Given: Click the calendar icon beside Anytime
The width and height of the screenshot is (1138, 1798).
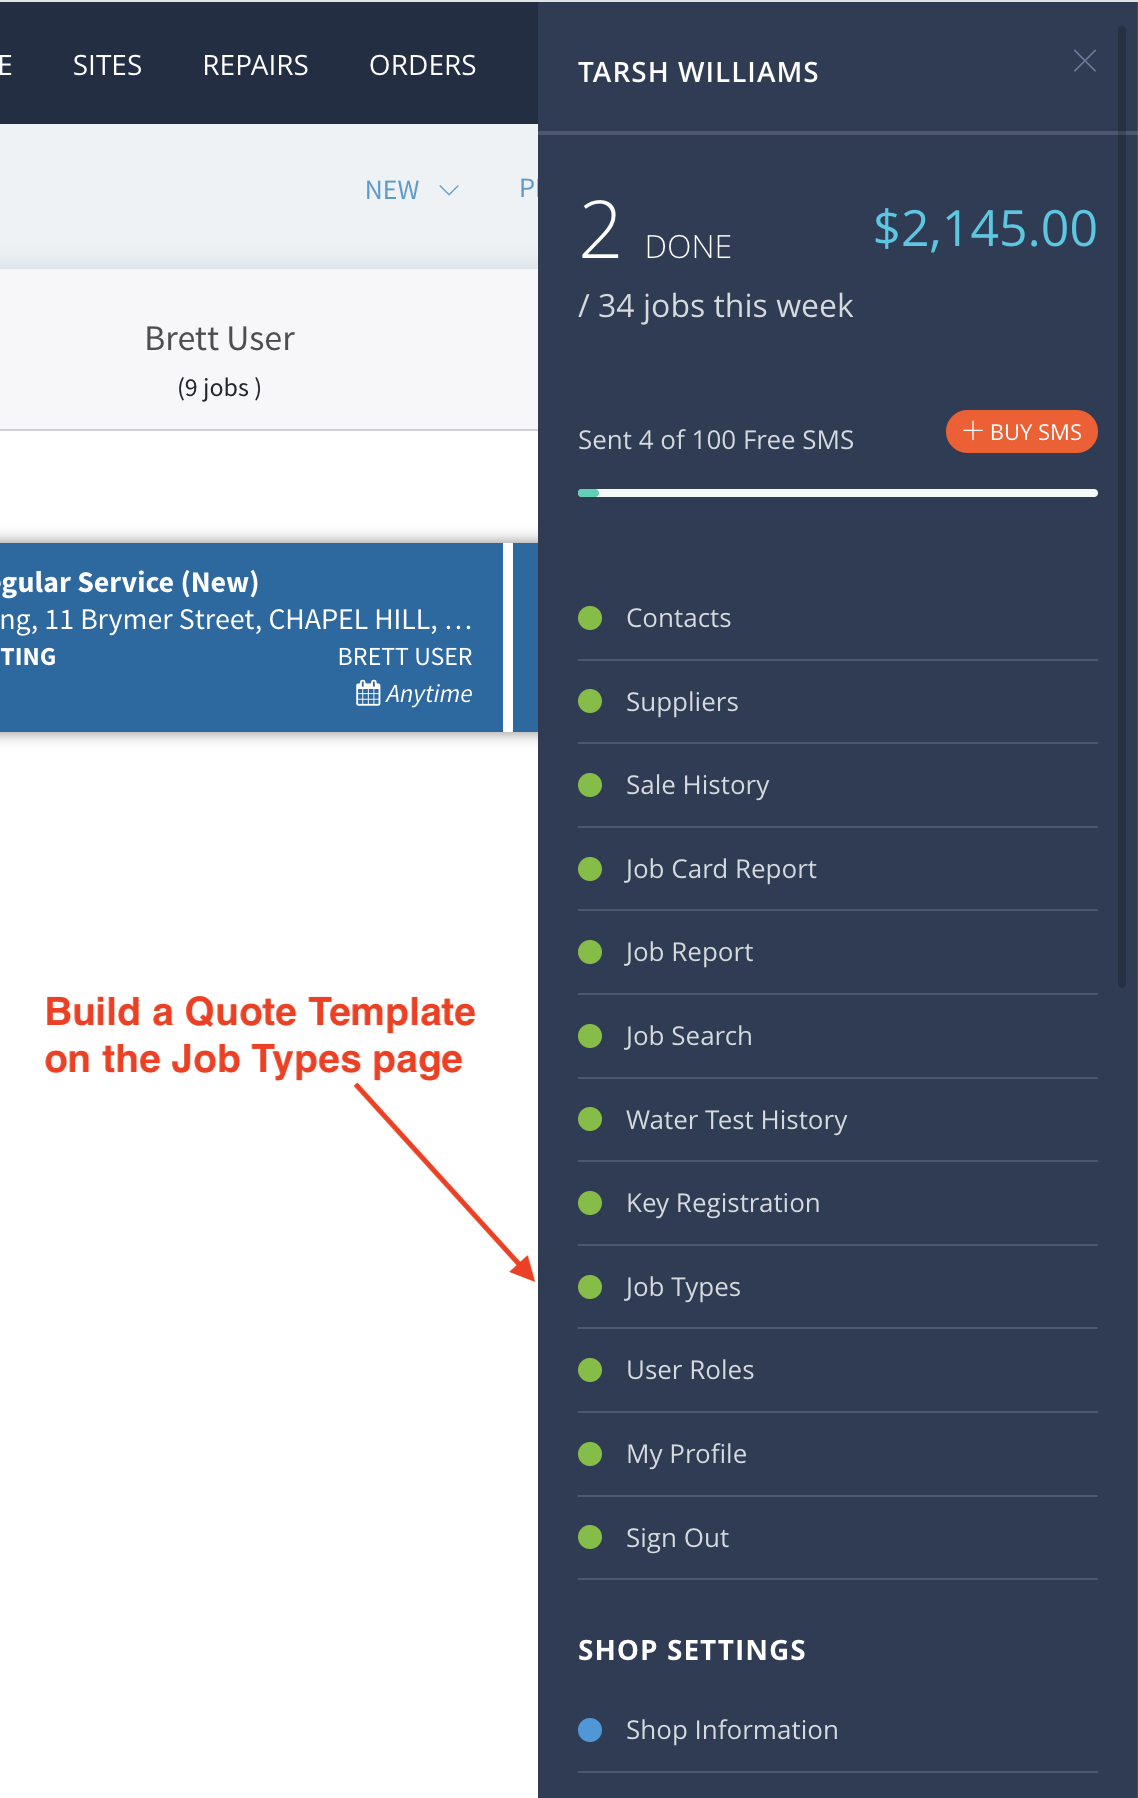Looking at the screenshot, I should tap(368, 693).
